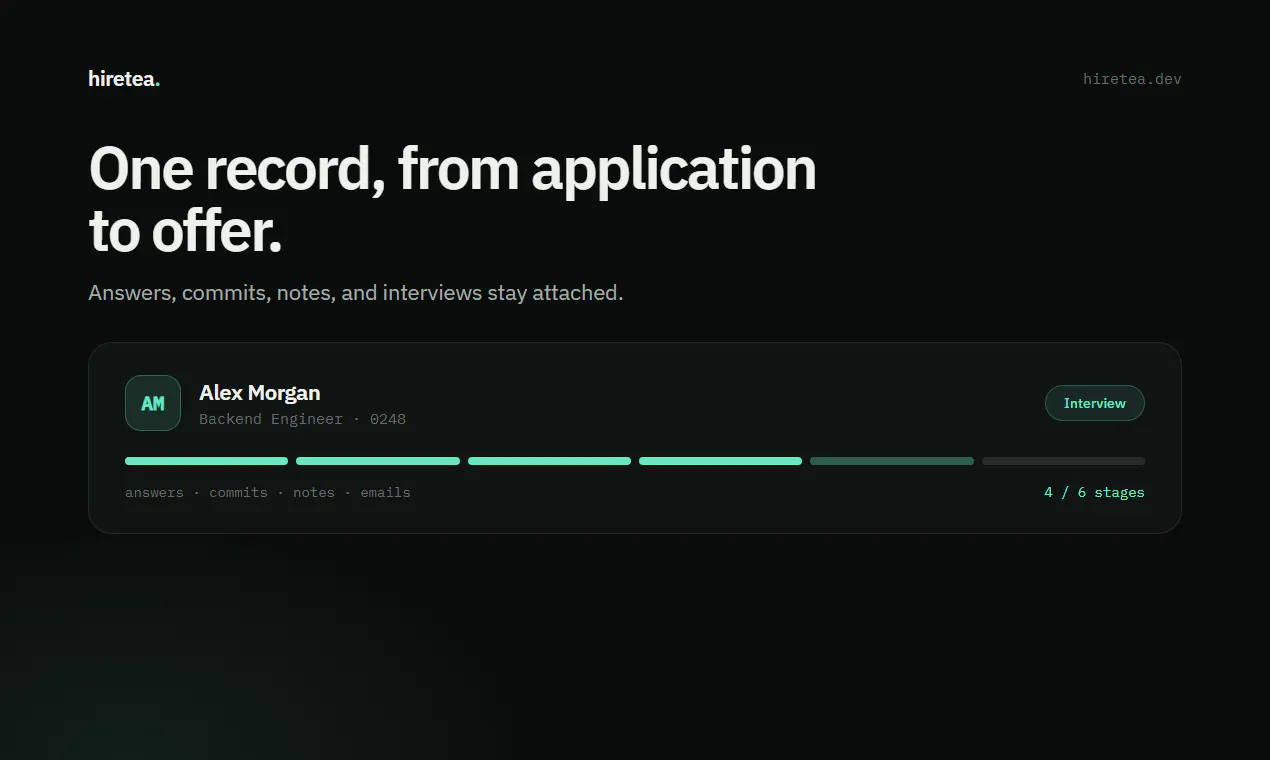Click "answers" in the candidate card footer
The height and width of the screenshot is (760, 1270).
point(154,492)
